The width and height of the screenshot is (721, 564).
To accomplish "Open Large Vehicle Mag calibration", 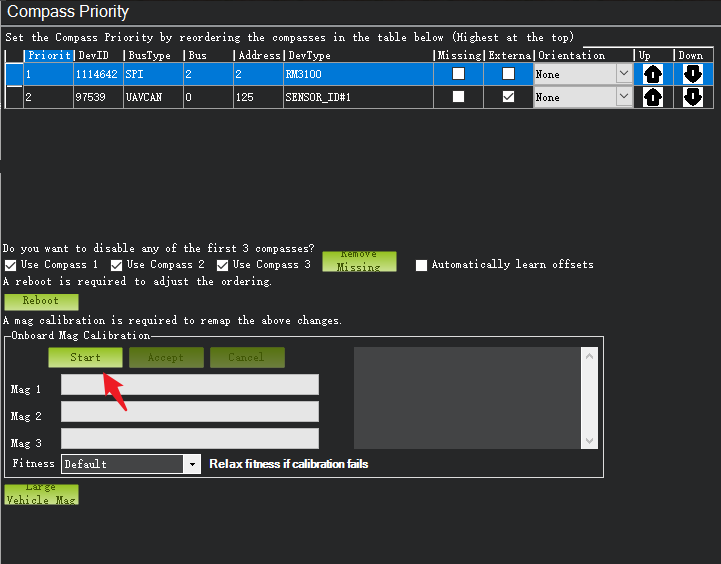I will pos(41,494).
